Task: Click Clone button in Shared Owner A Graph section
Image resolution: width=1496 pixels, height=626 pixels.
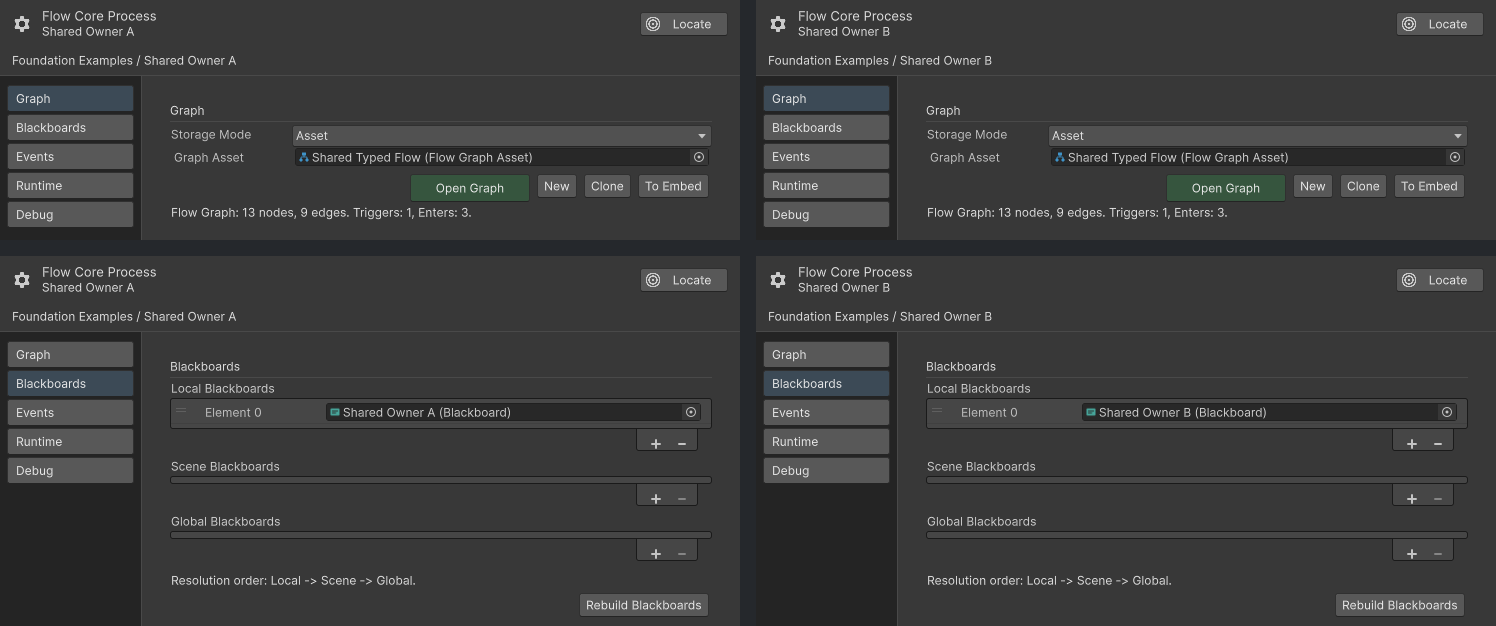Action: [x=607, y=186]
